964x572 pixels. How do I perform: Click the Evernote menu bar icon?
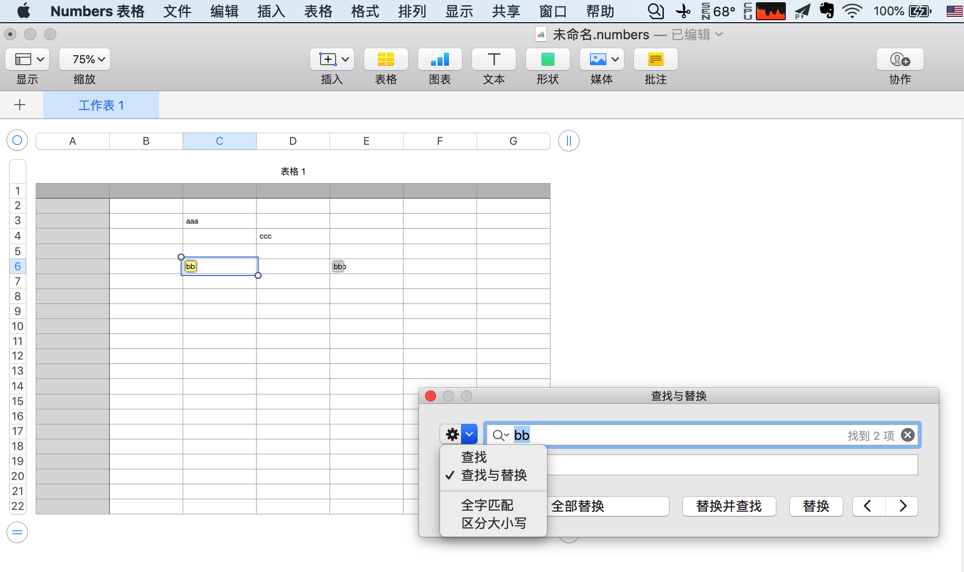[827, 10]
